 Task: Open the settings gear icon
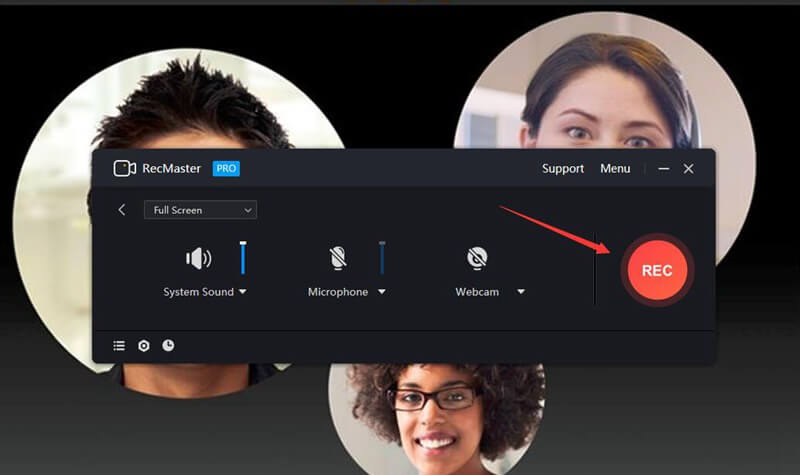[x=144, y=346]
